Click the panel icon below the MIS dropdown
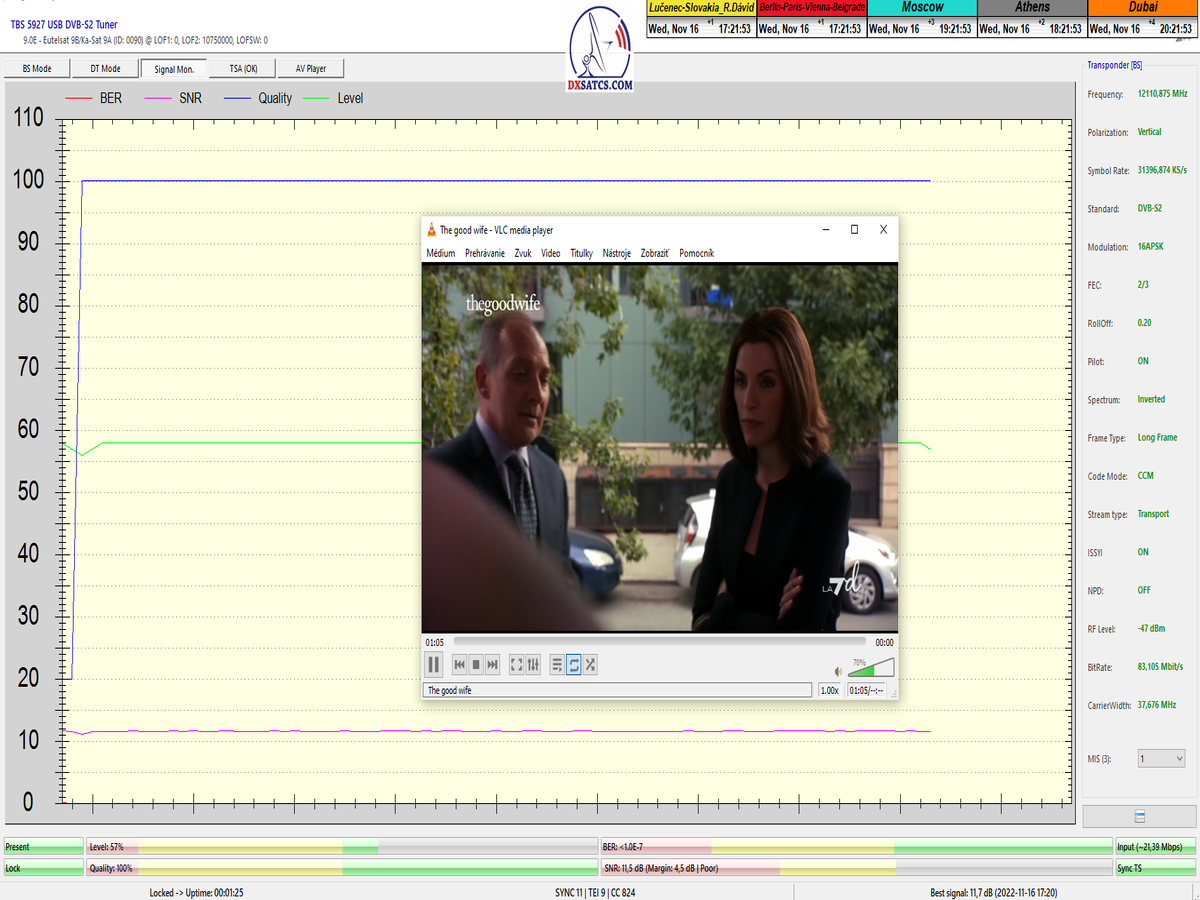This screenshot has width=1200, height=900. [1139, 817]
